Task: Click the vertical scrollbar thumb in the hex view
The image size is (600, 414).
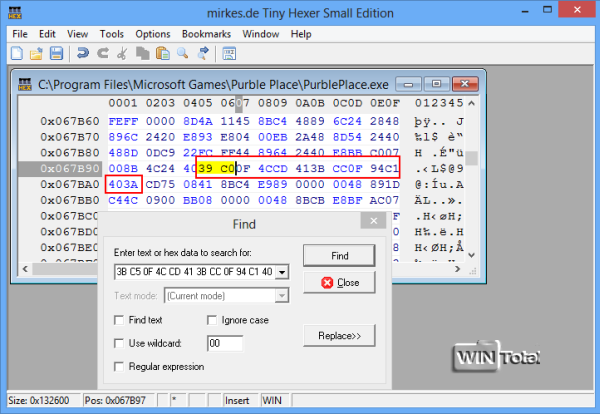Action: (x=472, y=158)
